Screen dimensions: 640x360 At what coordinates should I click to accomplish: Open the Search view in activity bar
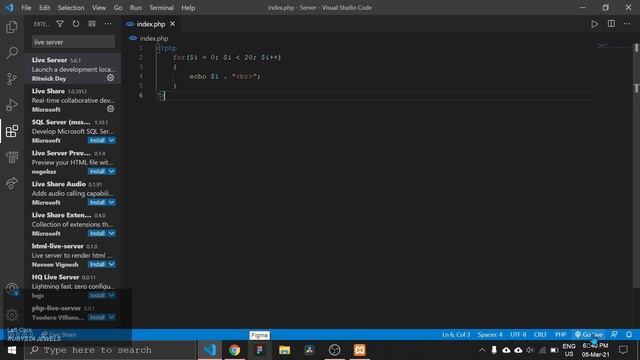(12, 53)
